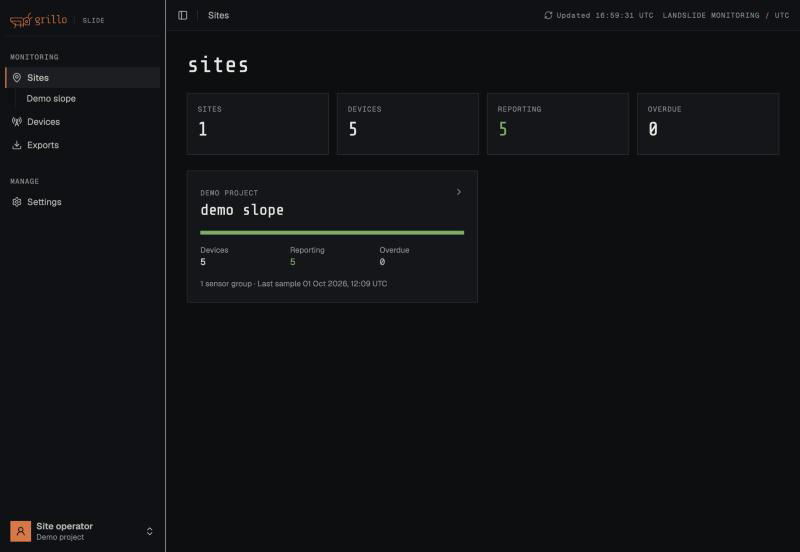Viewport: 800px width, 552px height.
Task: Click the Exports download icon
Action: pos(17,145)
